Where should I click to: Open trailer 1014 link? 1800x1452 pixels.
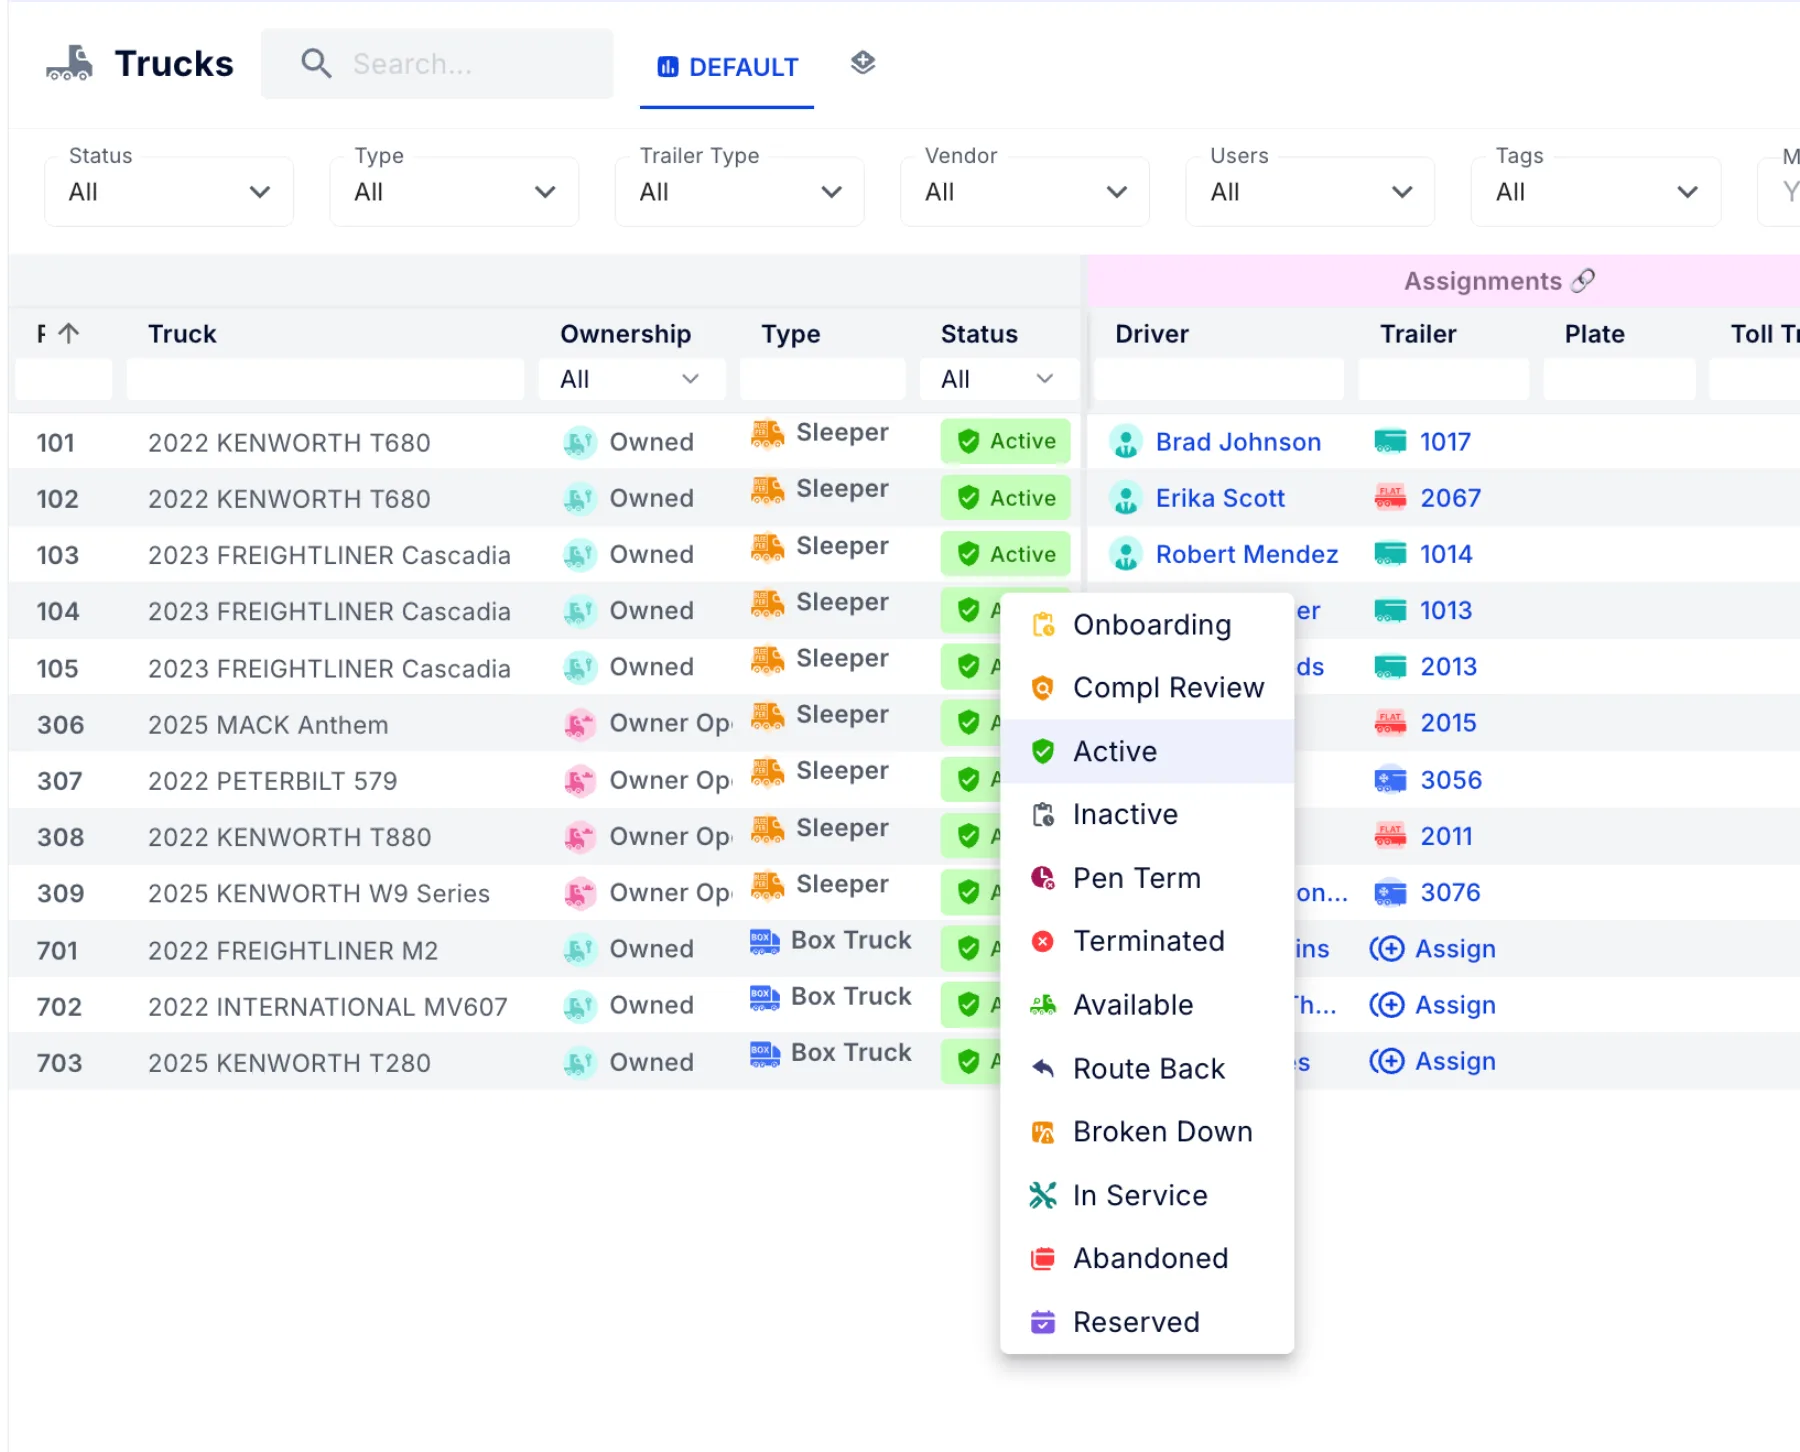(x=1446, y=554)
